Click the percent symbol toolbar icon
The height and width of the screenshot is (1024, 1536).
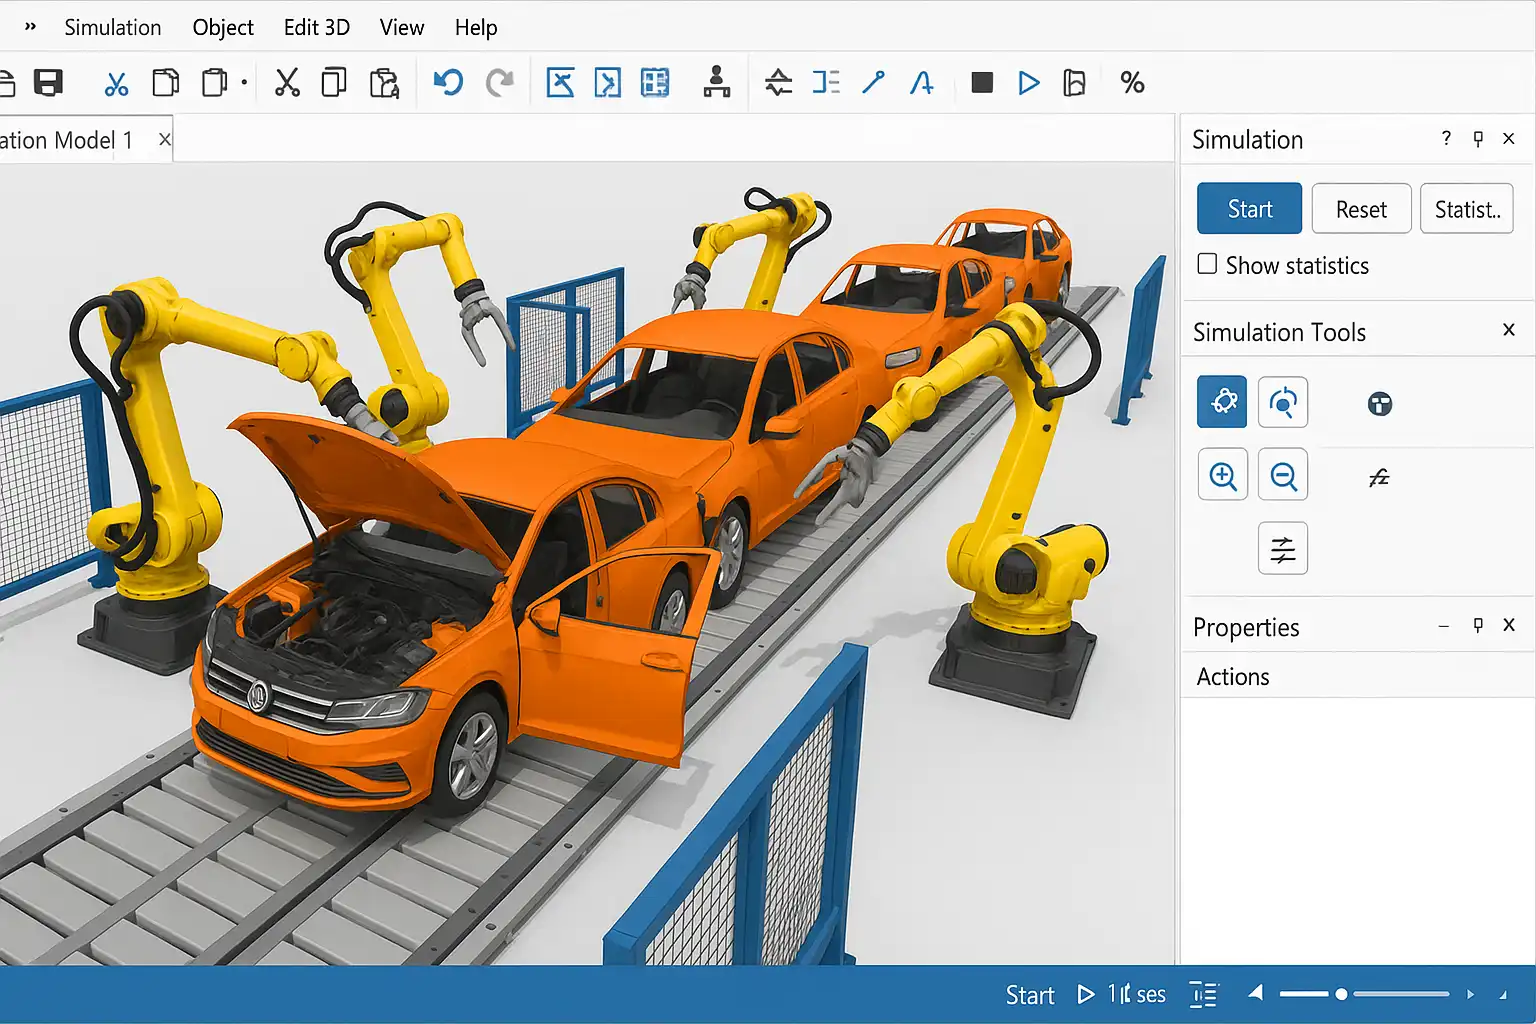click(1132, 82)
